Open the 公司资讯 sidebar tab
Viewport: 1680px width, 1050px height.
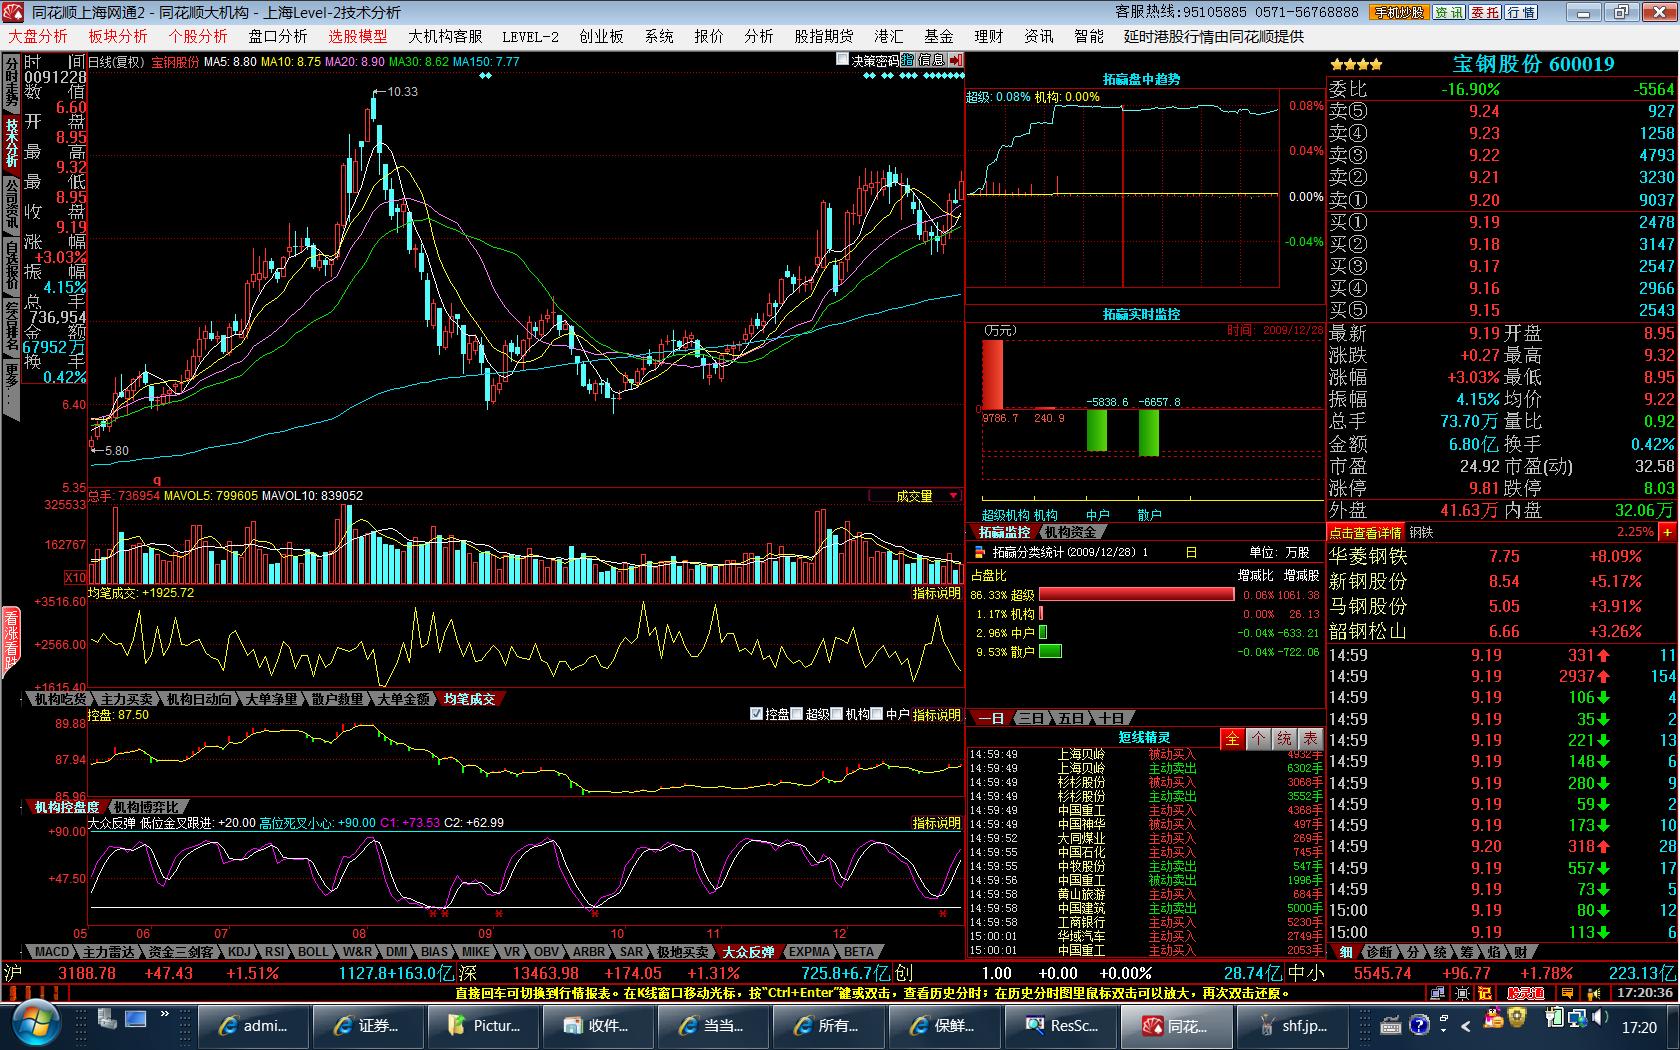(11, 204)
